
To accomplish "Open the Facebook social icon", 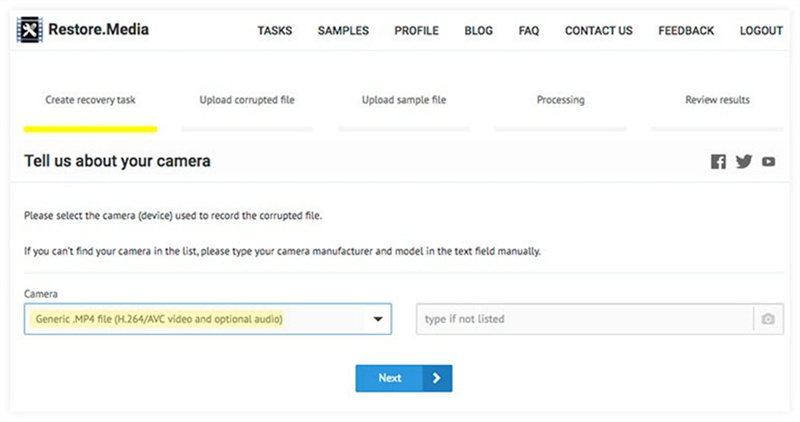I will tap(718, 162).
